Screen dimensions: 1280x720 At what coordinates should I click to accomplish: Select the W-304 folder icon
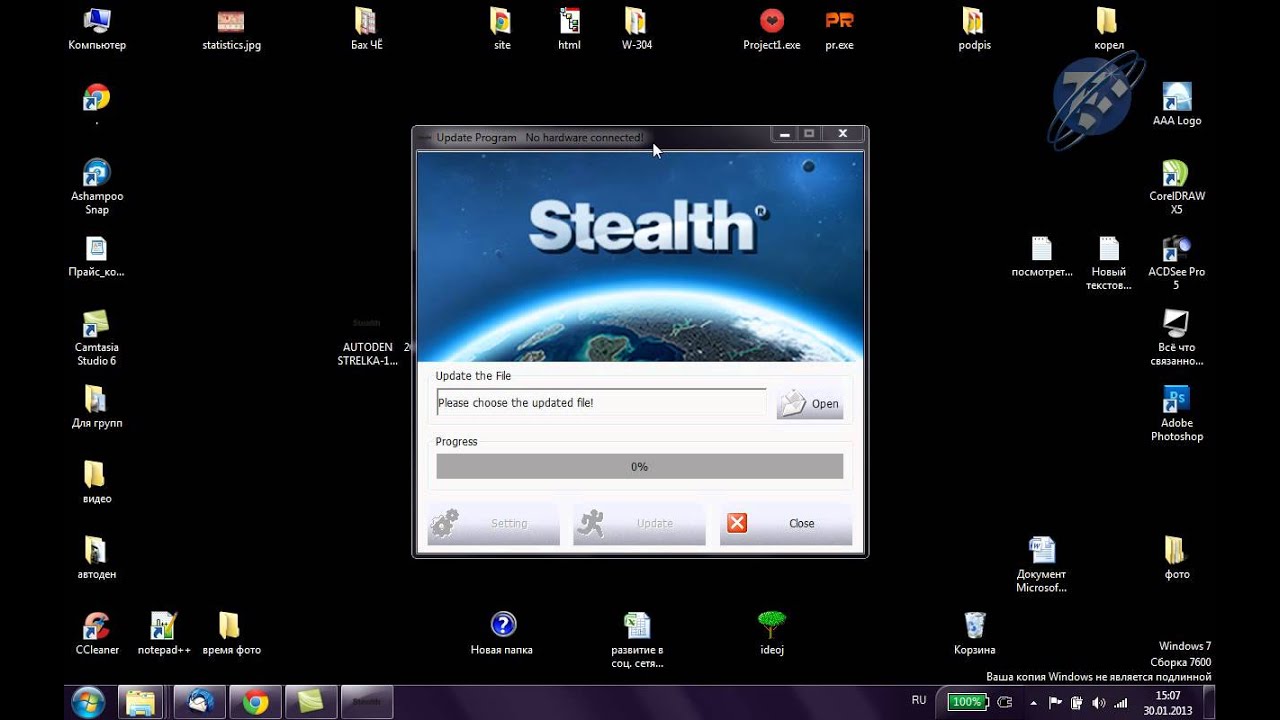pyautogui.click(x=636, y=29)
